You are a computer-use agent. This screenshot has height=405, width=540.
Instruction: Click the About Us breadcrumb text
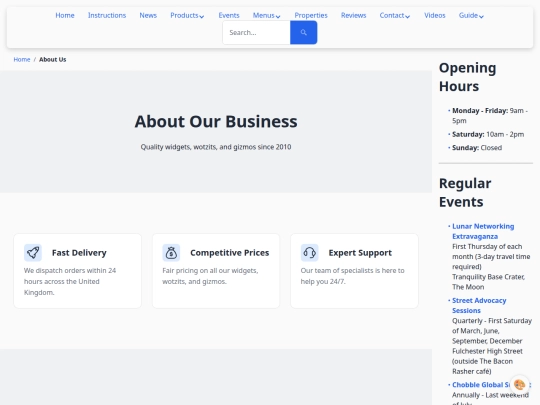[53, 60]
